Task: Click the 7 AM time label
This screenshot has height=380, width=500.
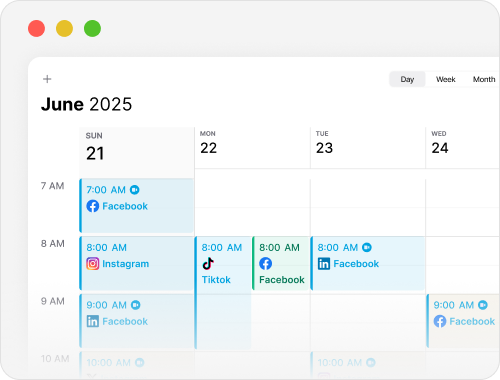Action: (x=52, y=186)
